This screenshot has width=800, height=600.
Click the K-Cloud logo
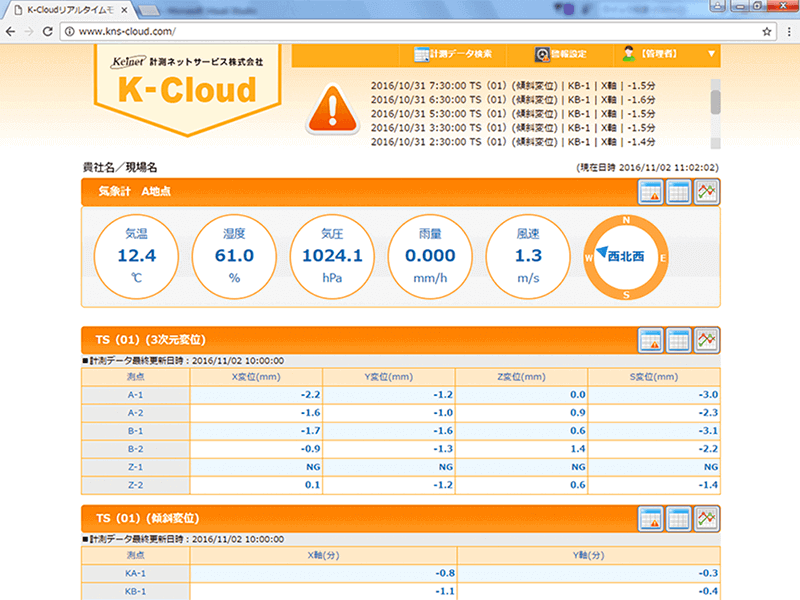(187, 90)
